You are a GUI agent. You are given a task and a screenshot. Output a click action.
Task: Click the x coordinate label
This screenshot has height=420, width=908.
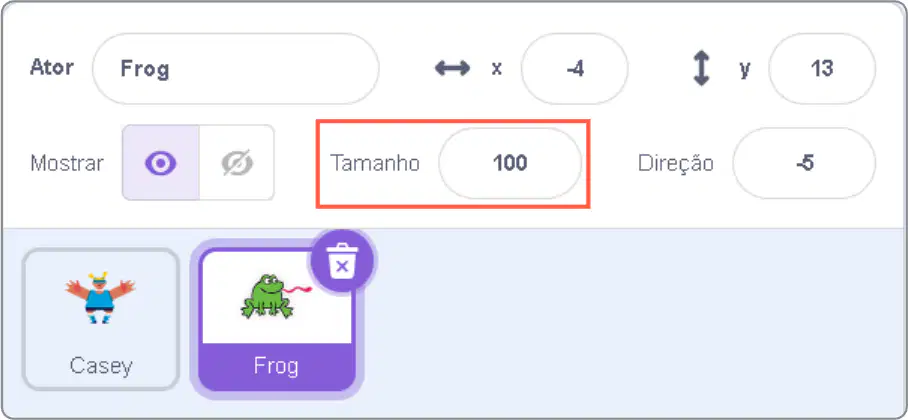[496, 69]
